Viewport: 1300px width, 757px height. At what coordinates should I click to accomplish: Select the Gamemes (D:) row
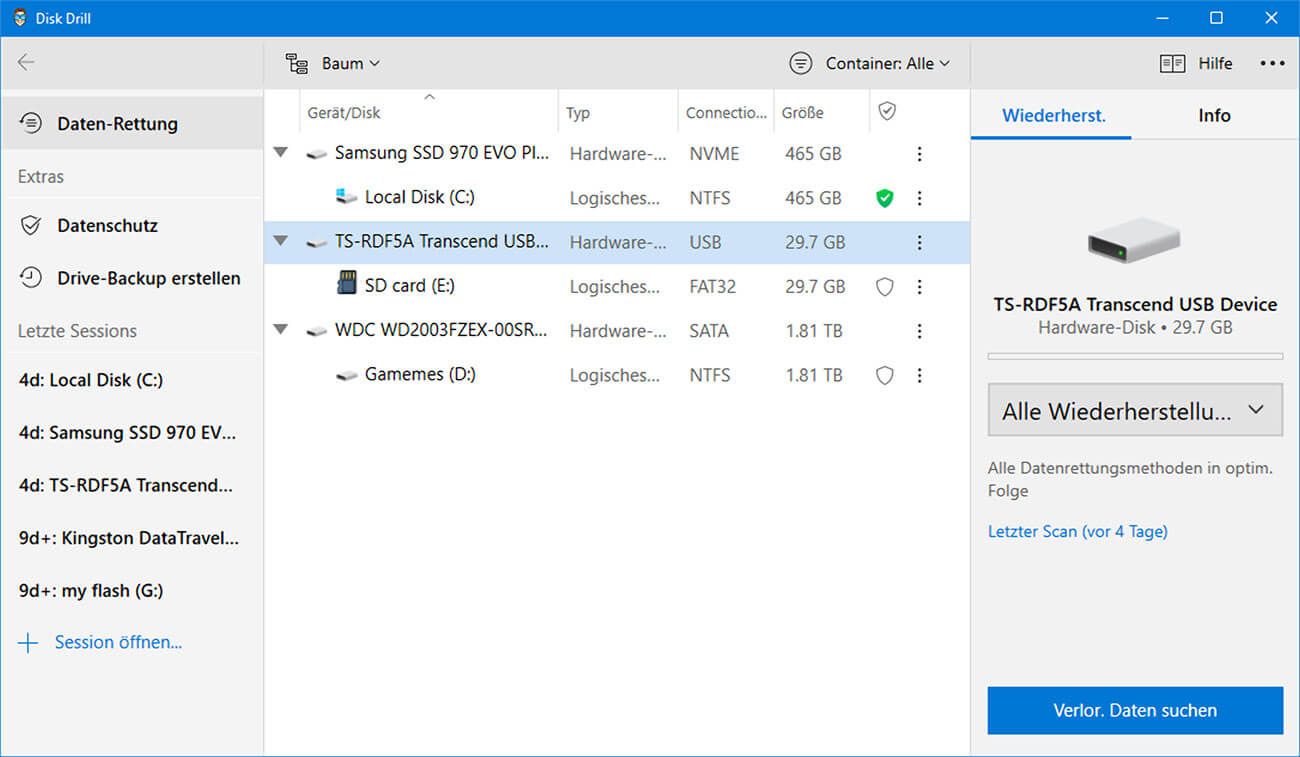pyautogui.click(x=617, y=375)
